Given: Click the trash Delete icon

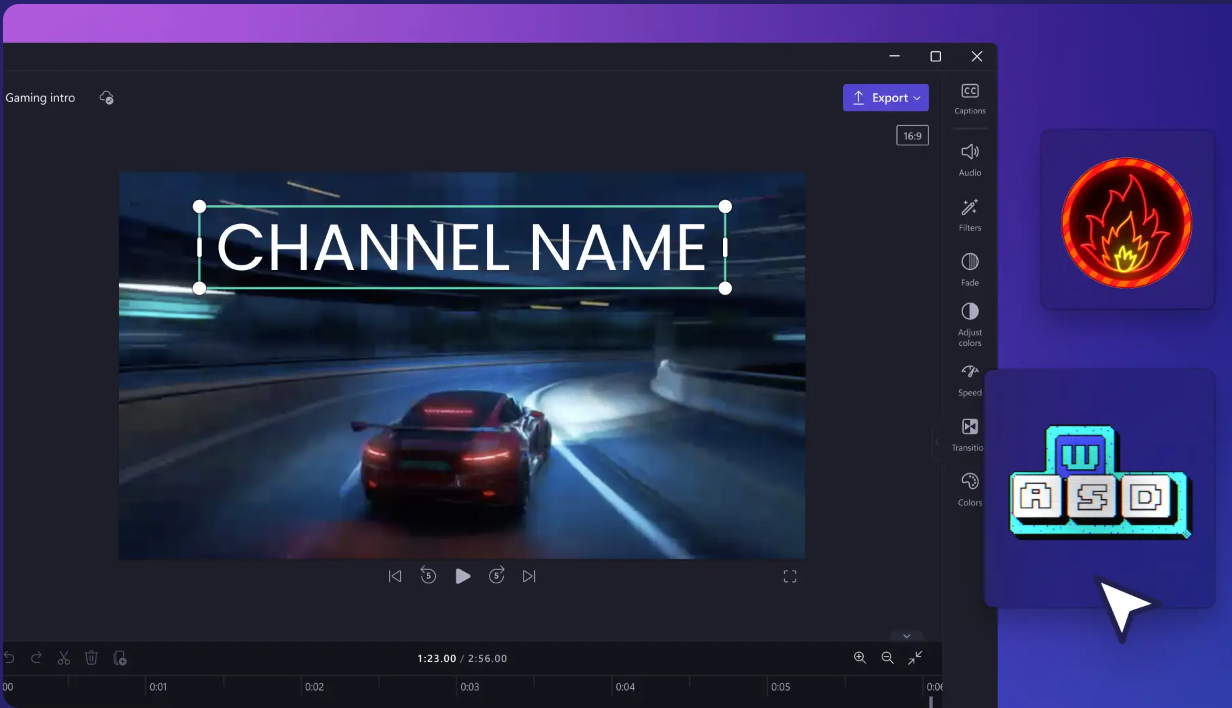Looking at the screenshot, I should pos(91,658).
